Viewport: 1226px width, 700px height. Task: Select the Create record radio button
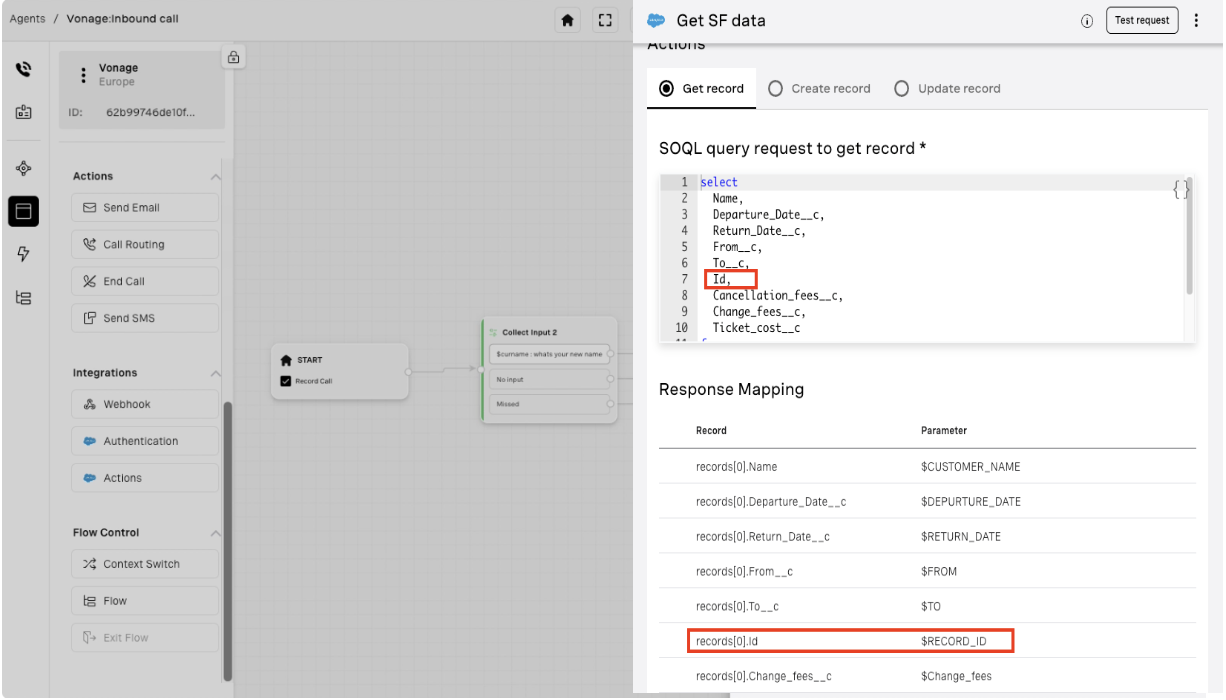click(775, 89)
